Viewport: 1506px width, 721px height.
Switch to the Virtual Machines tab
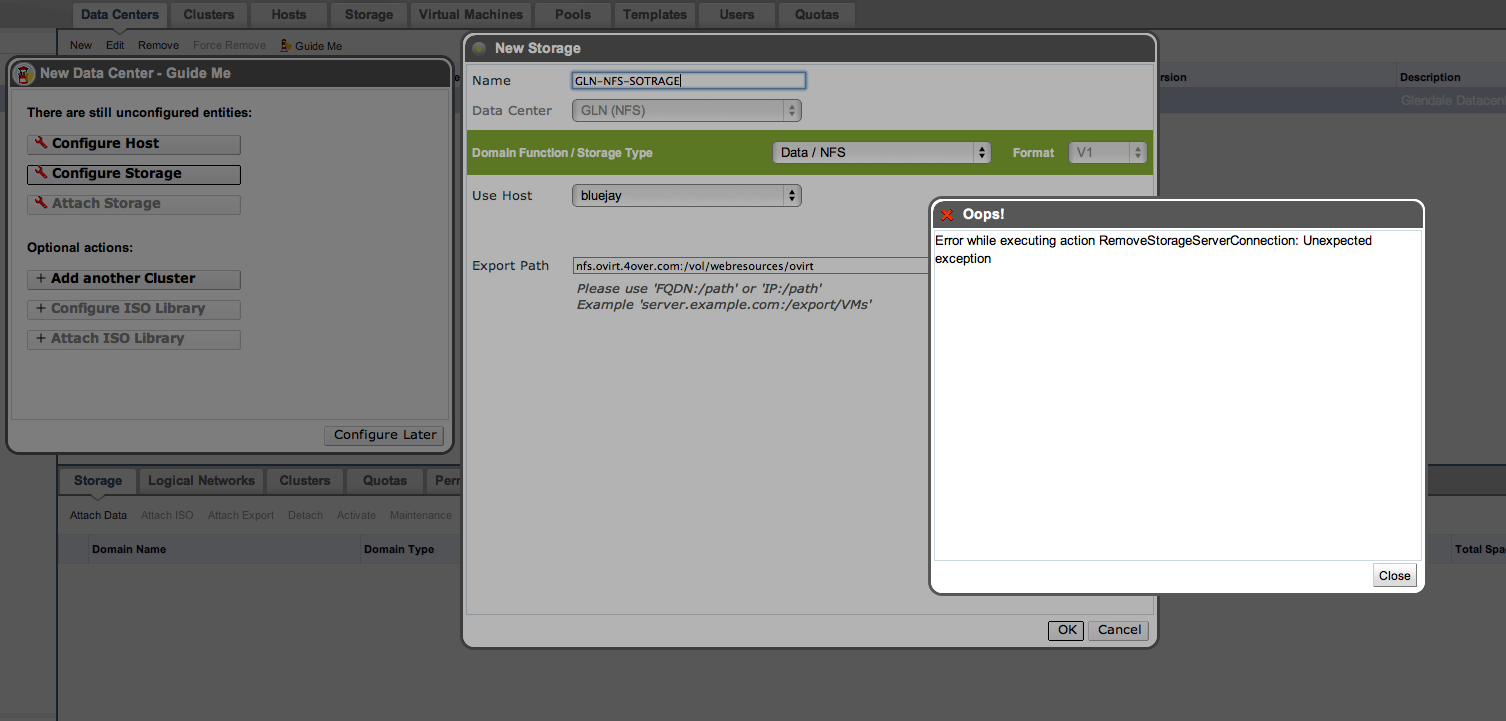(x=470, y=15)
